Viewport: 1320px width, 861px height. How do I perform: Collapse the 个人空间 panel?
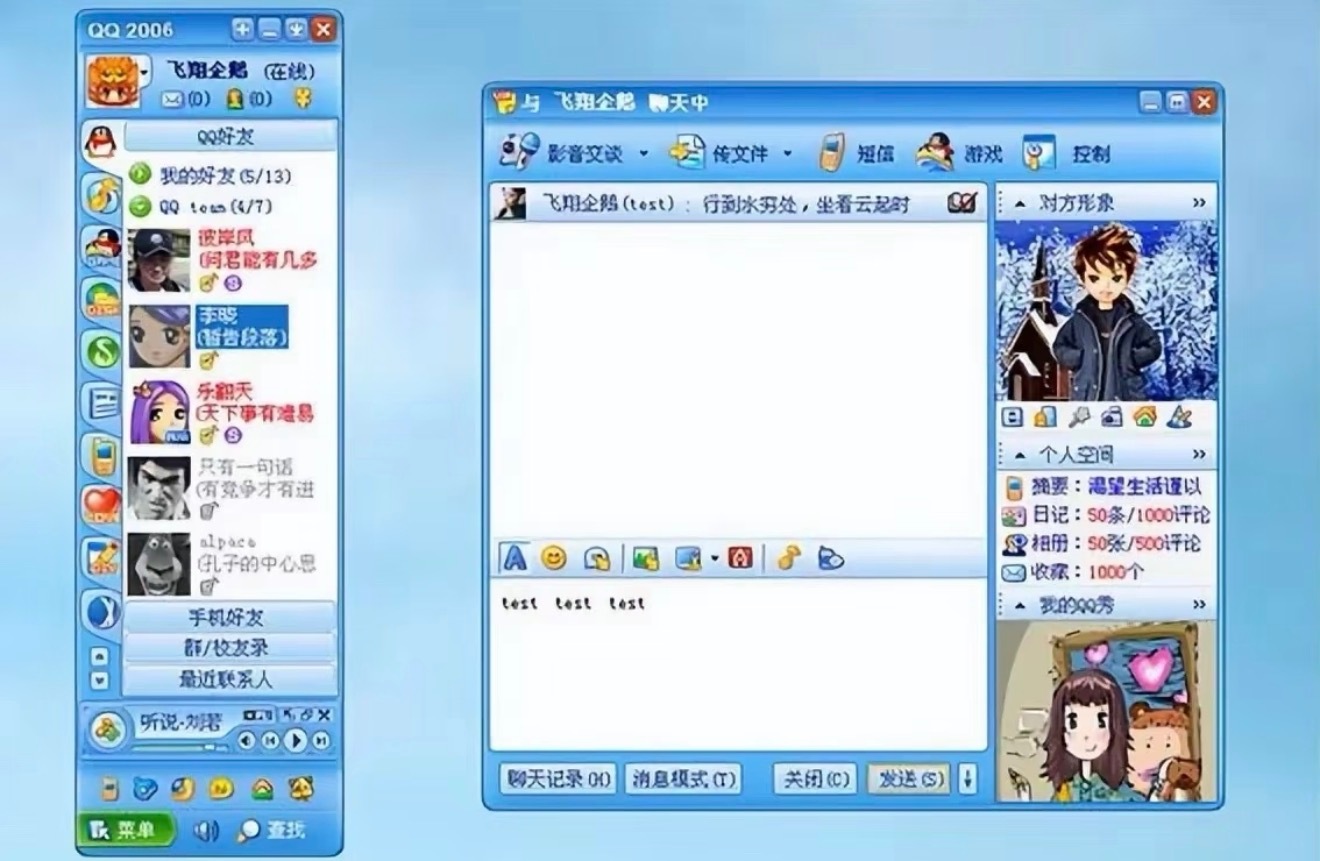1020,455
